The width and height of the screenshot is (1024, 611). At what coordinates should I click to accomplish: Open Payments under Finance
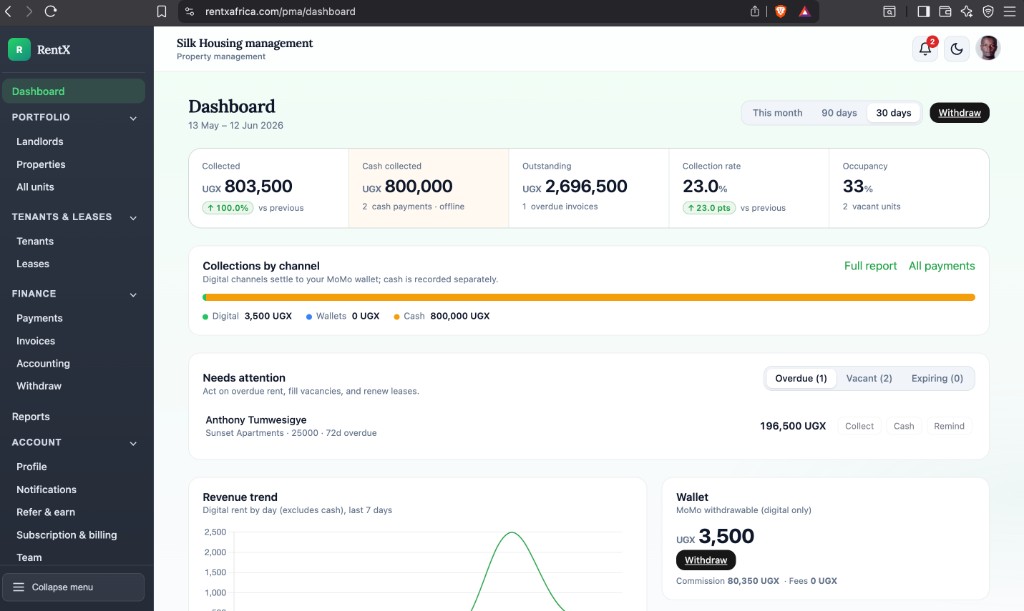(x=39, y=318)
